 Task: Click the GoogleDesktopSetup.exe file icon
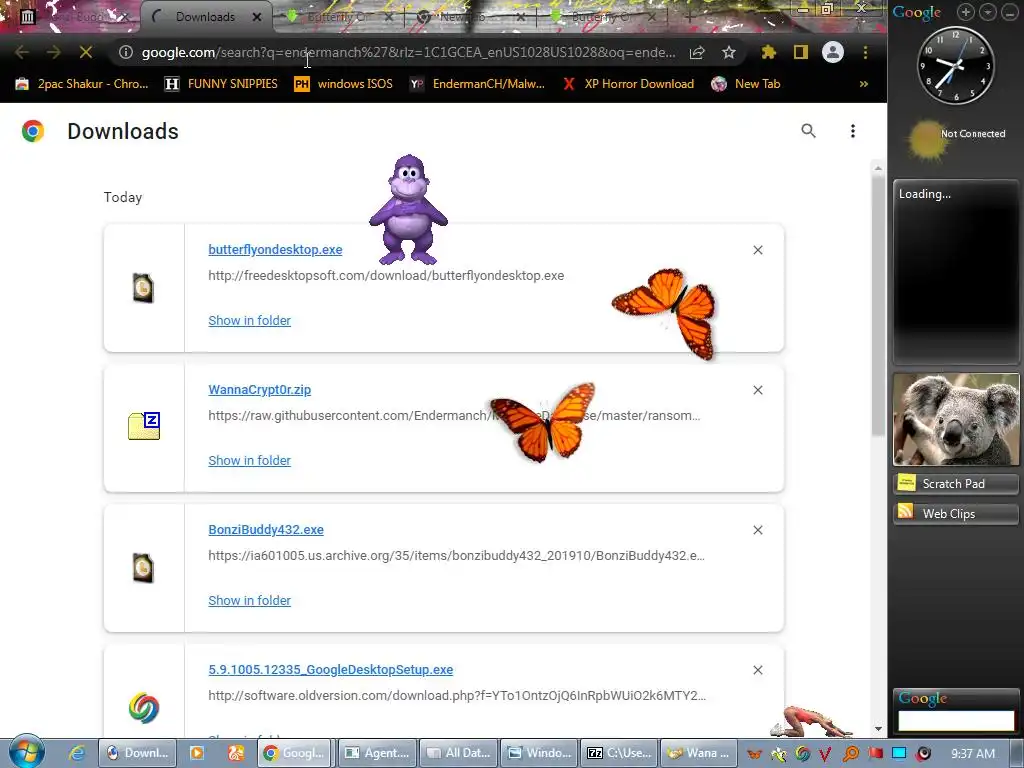pyautogui.click(x=144, y=708)
